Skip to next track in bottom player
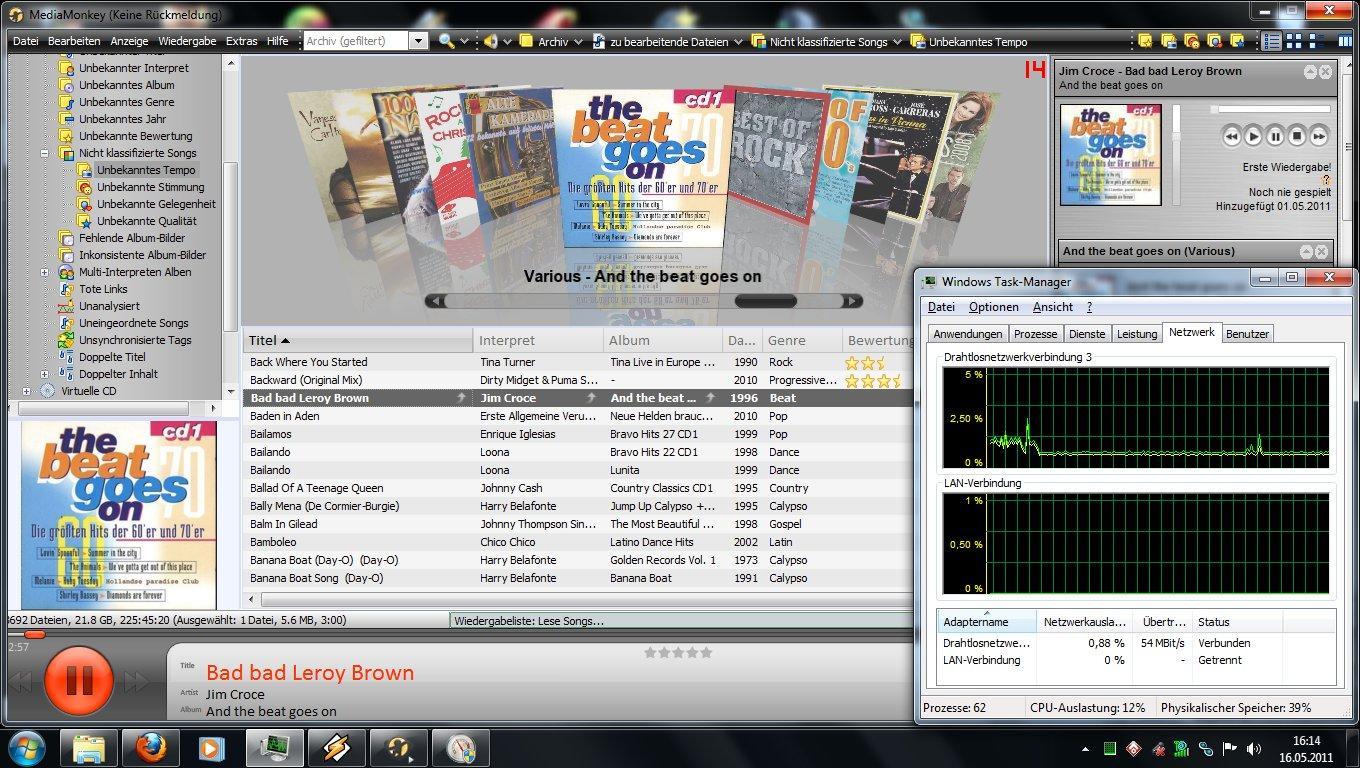The image size is (1360, 768). (137, 682)
